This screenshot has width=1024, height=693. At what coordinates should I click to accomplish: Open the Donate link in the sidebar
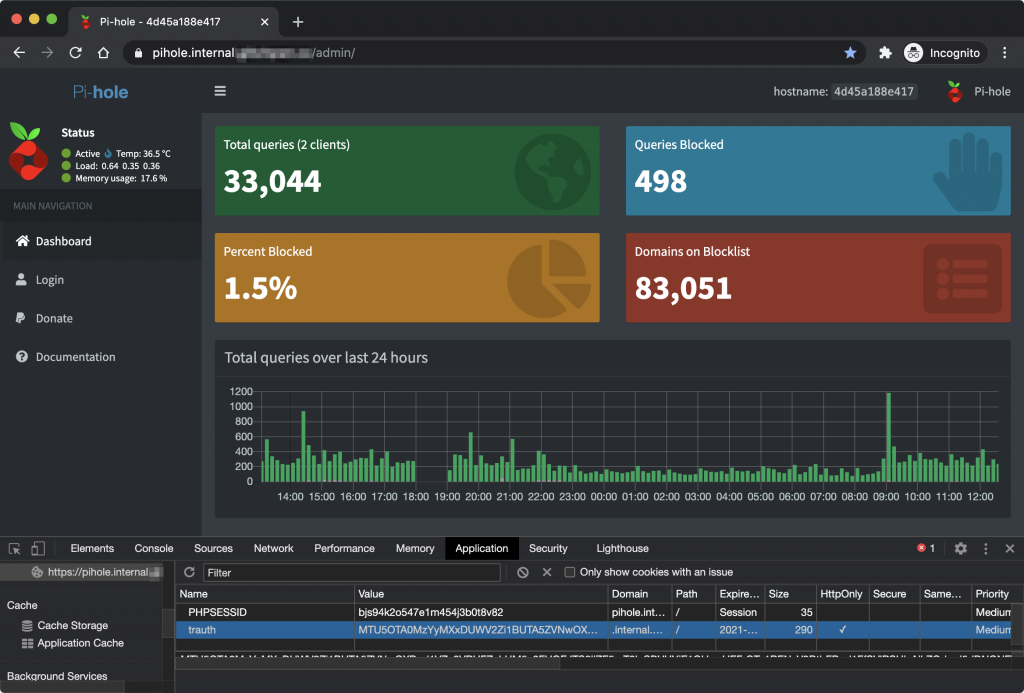pos(54,318)
